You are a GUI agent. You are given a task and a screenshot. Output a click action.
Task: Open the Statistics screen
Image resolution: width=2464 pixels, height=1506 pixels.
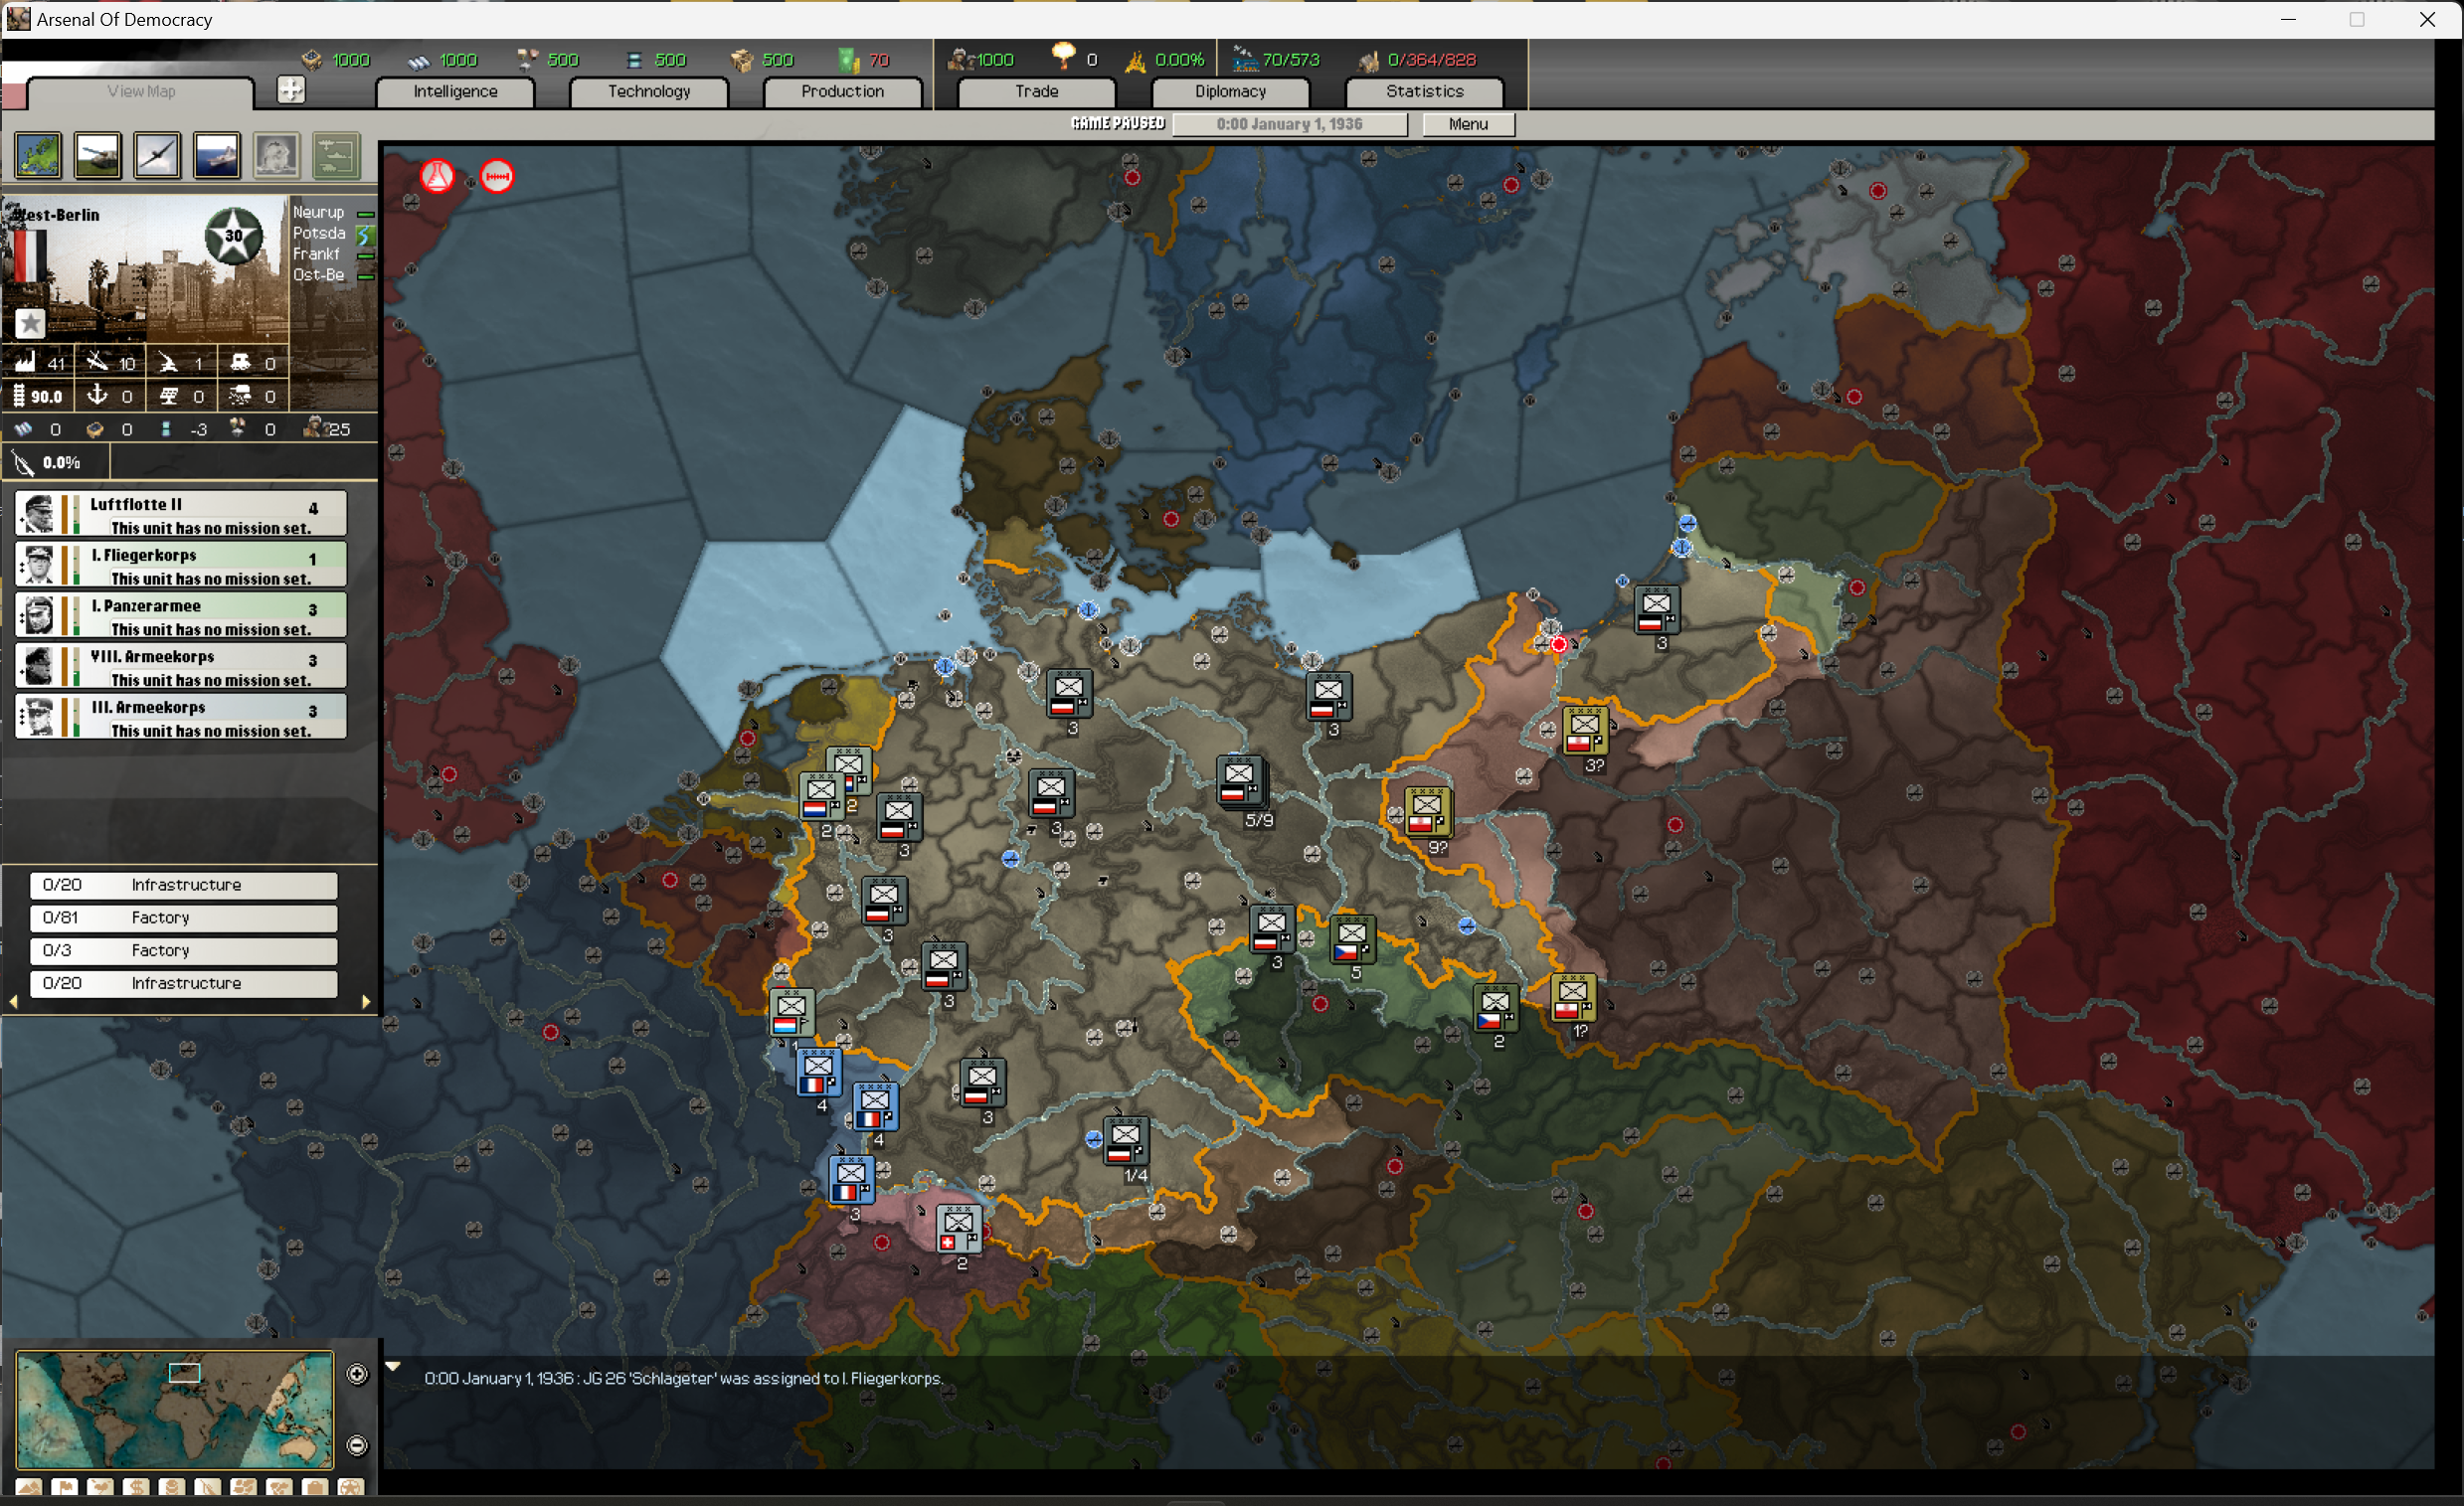coord(1425,91)
